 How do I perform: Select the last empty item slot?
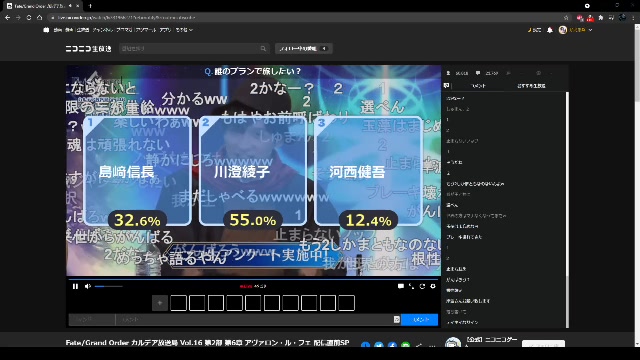(346, 303)
